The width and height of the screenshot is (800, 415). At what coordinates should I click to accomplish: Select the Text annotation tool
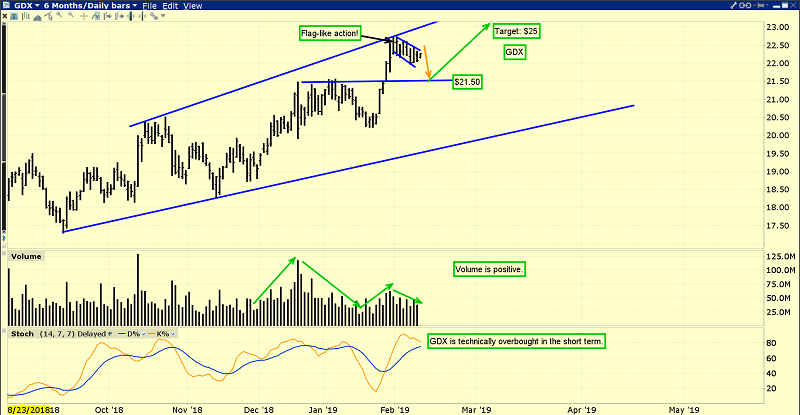click(14, 16)
